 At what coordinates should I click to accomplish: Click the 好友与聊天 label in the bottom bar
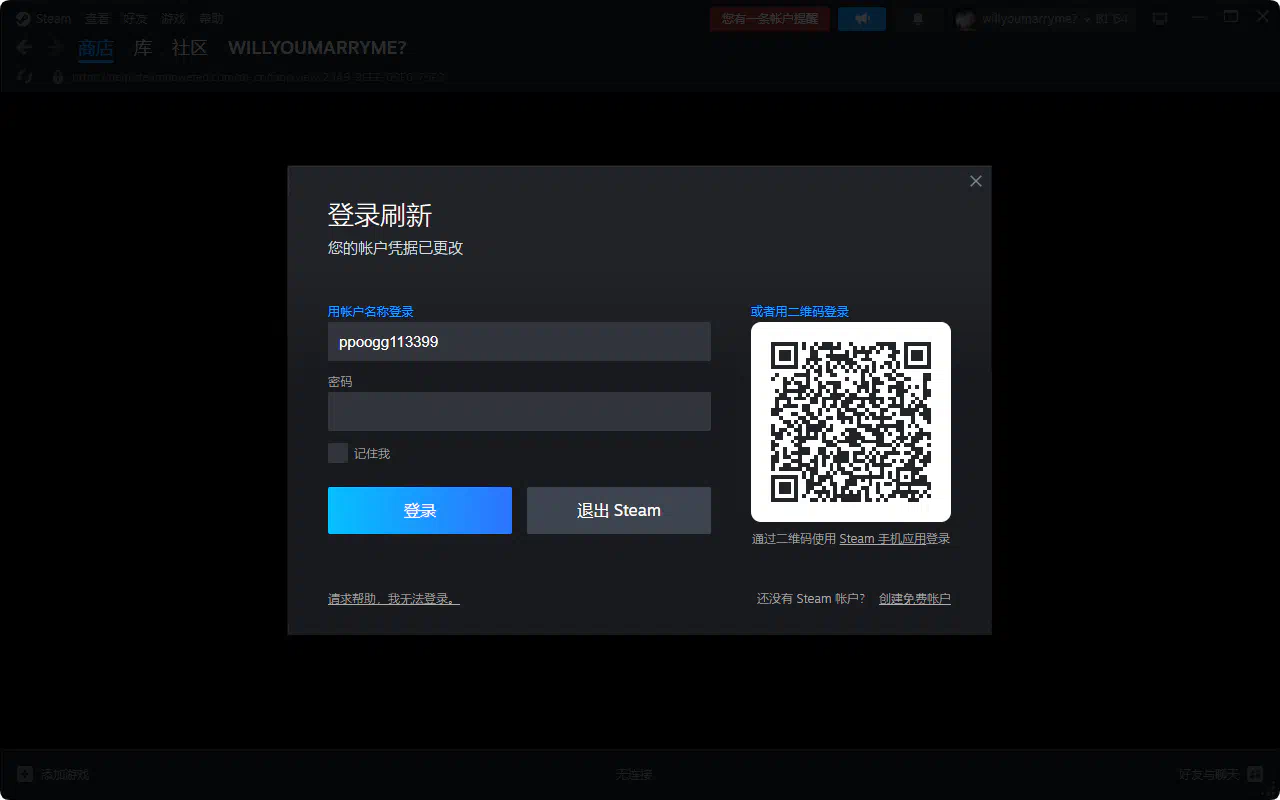coord(1209,774)
